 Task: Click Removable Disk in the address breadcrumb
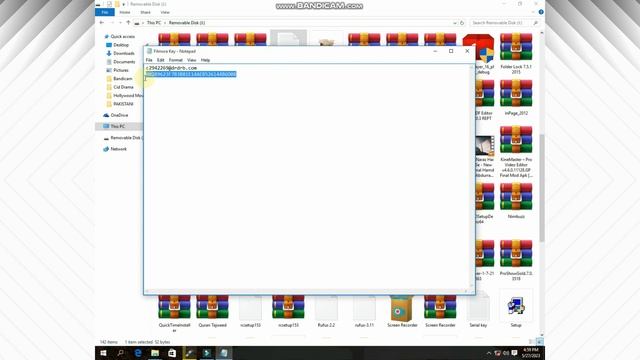(187, 23)
